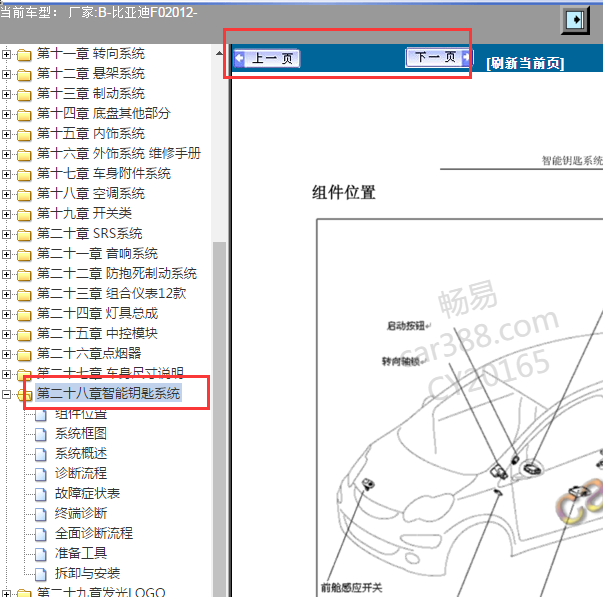Expand 第十三章 制动系统 tree node
This screenshot has width=603, height=597.
(7, 94)
